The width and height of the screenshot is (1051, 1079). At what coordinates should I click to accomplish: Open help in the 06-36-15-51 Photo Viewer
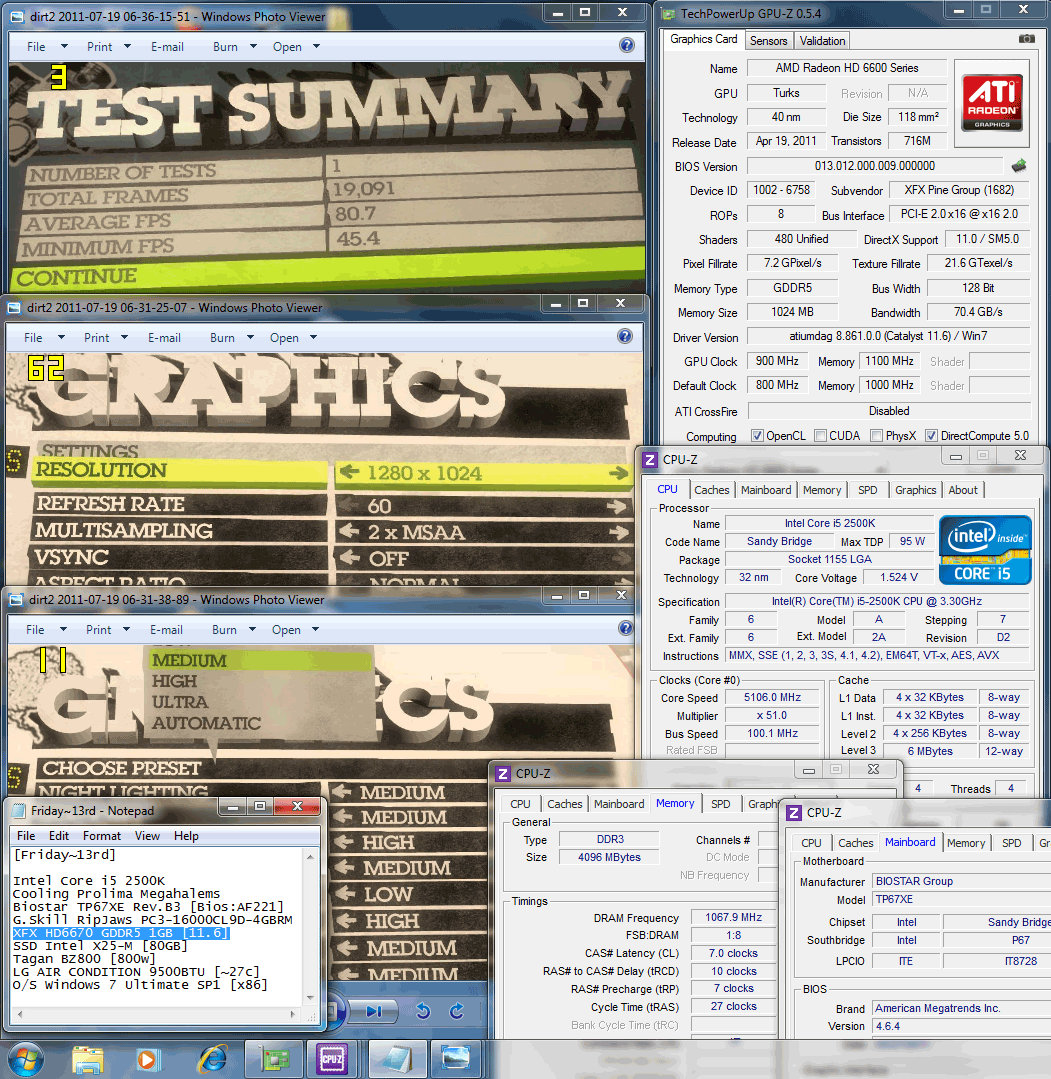point(627,45)
